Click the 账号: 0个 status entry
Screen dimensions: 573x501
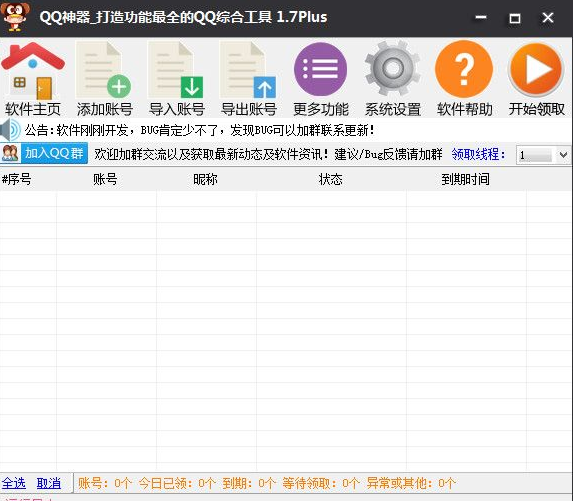pyautogui.click(x=105, y=483)
